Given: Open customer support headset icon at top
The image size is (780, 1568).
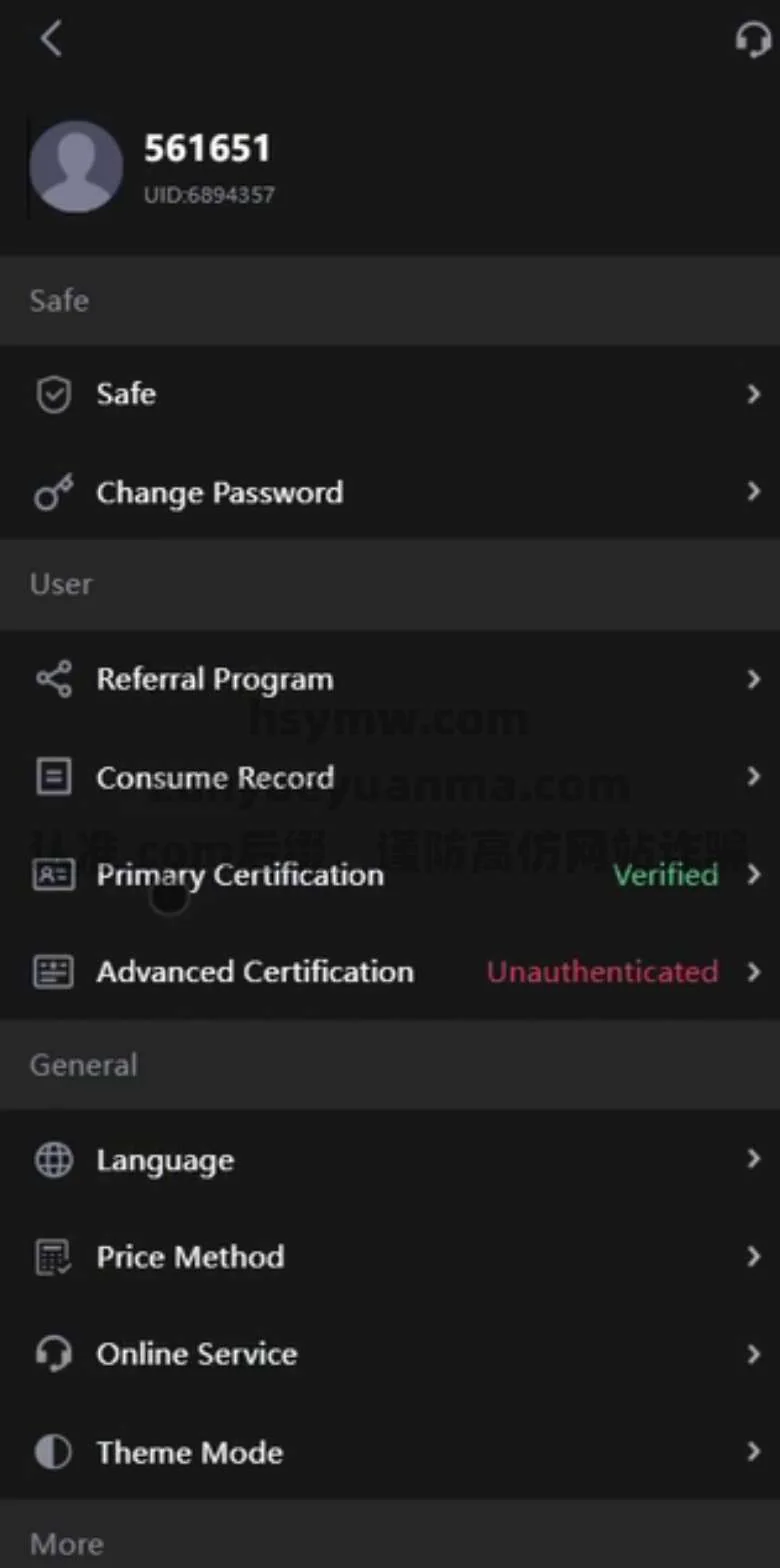Looking at the screenshot, I should (752, 39).
